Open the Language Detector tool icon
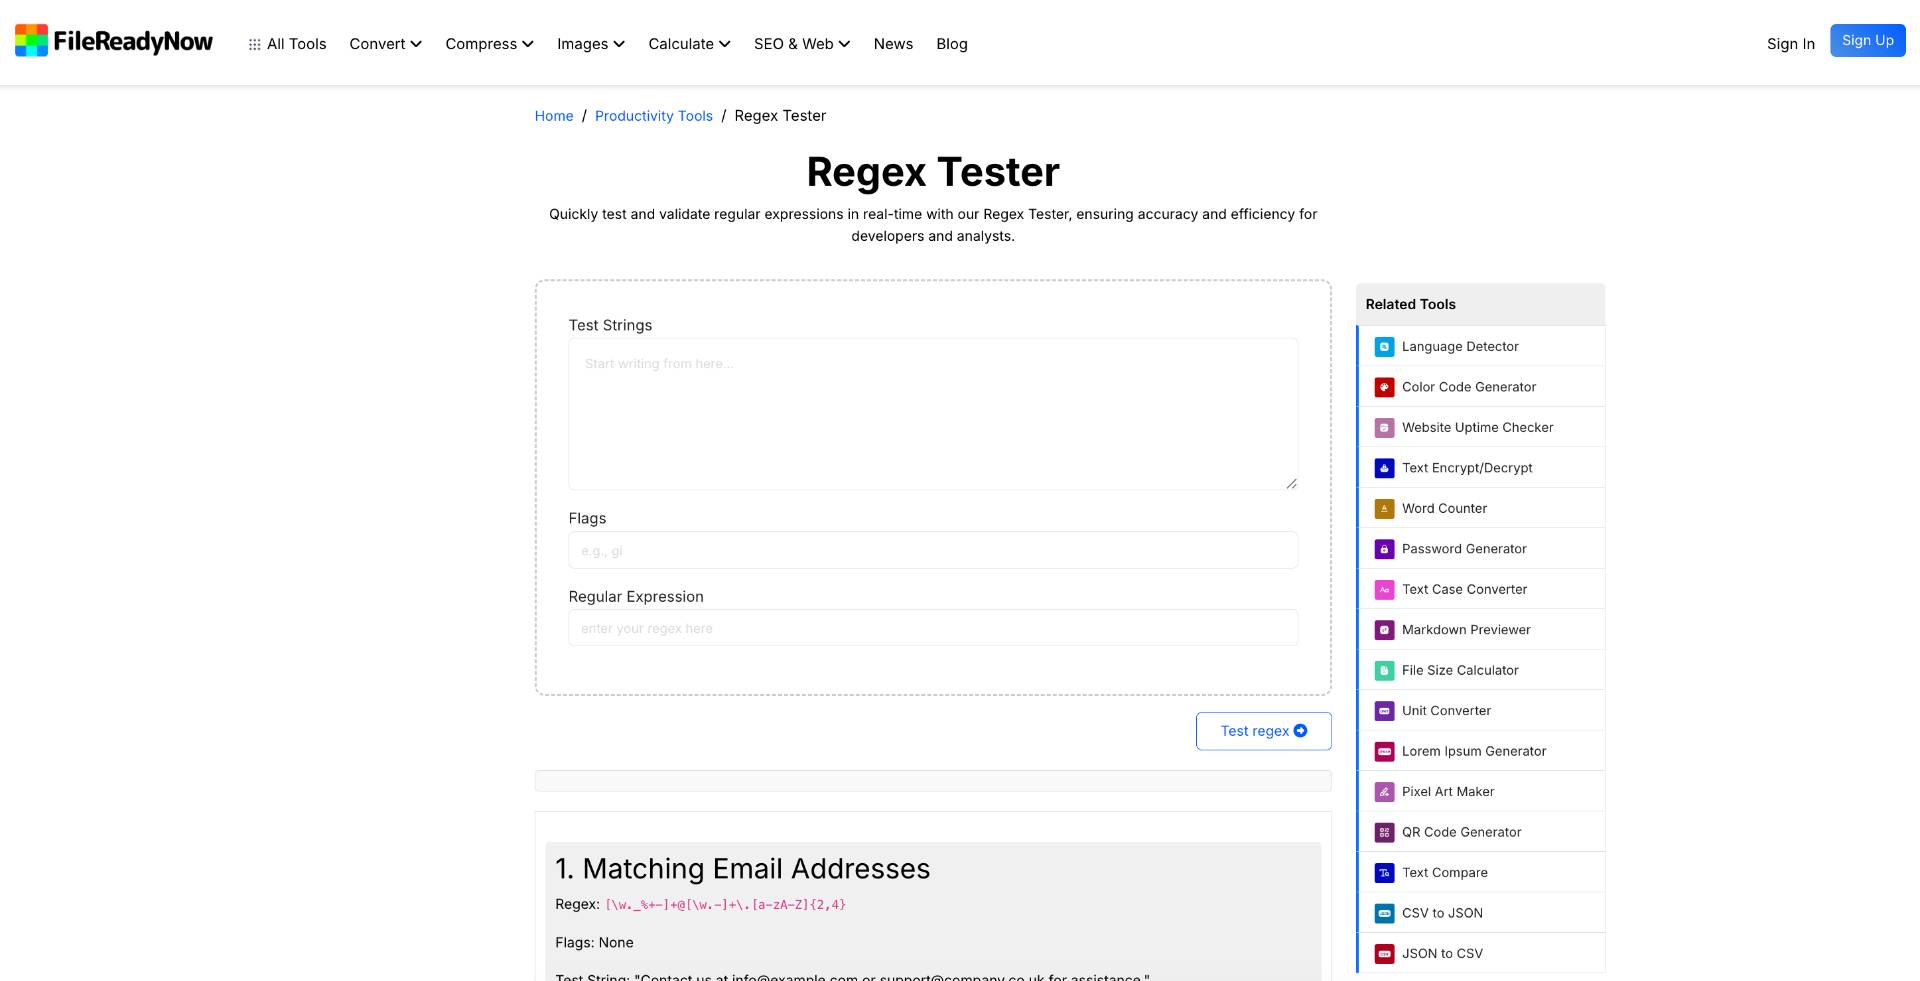 [1384, 347]
